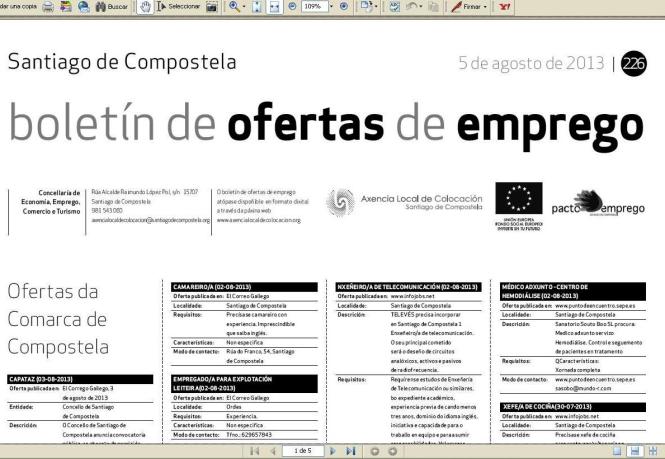Open the zoom tool dropdown arrow
The width and height of the screenshot is (665, 459).
click(244, 7)
